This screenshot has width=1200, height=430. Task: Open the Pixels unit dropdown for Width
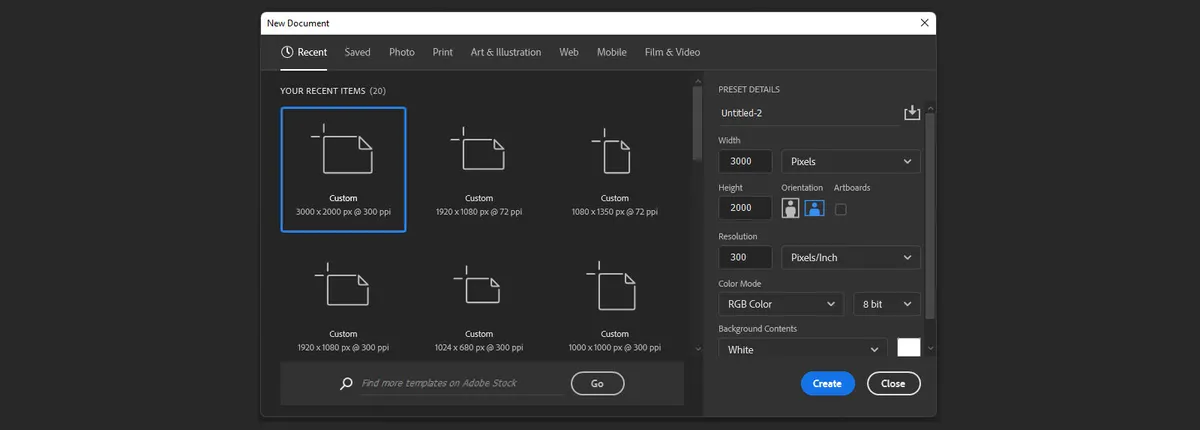[850, 161]
